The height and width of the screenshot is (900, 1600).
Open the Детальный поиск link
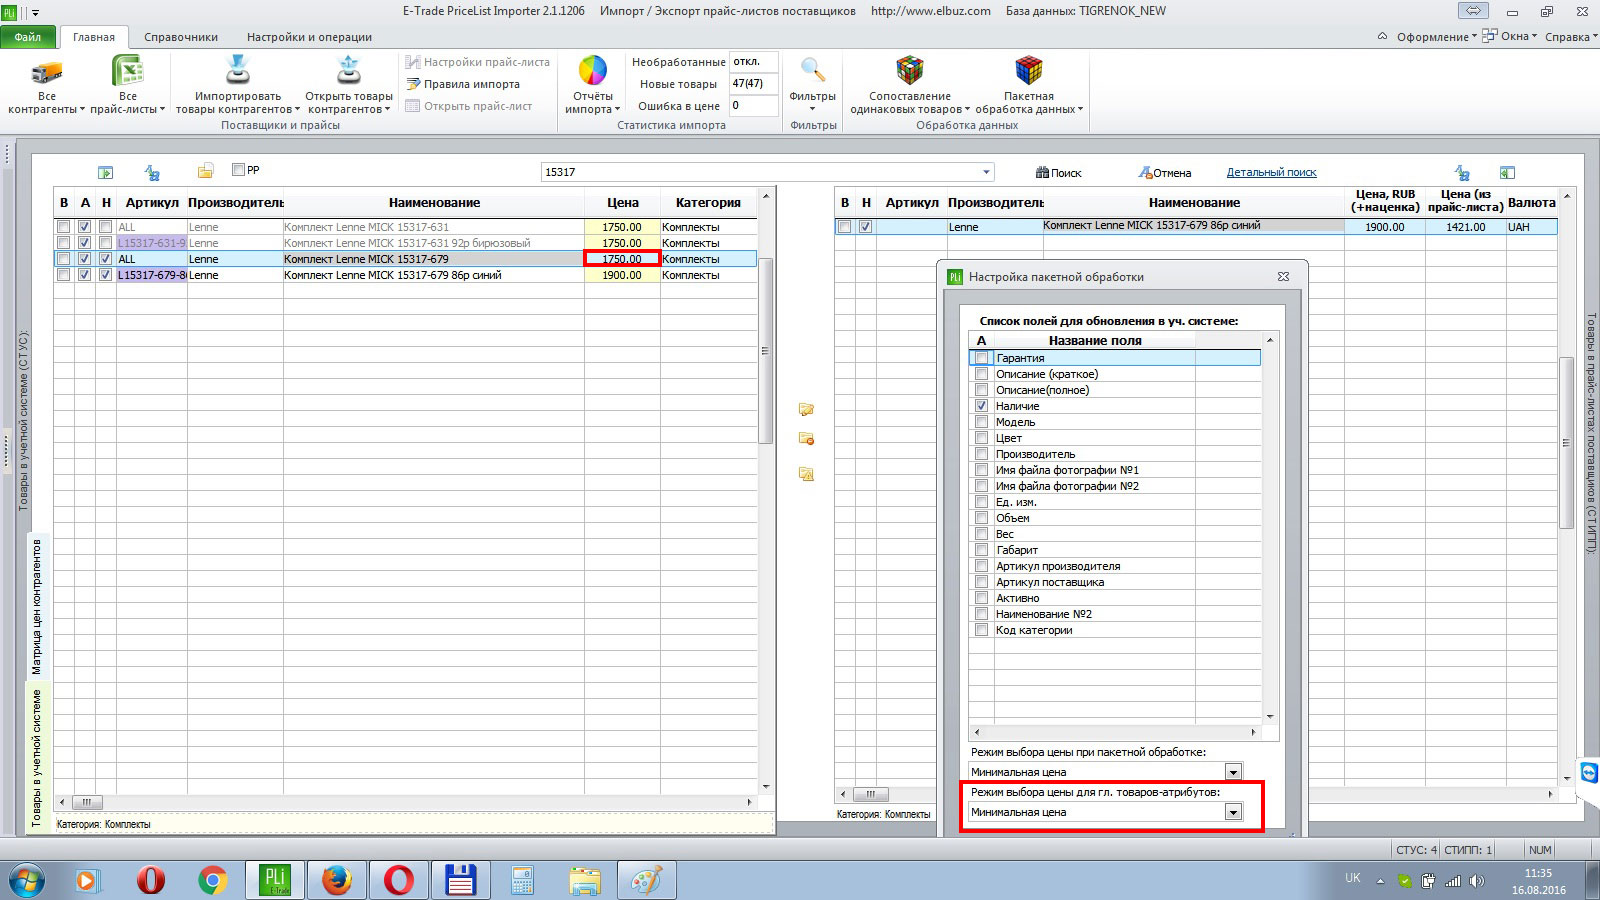pyautogui.click(x=1272, y=172)
